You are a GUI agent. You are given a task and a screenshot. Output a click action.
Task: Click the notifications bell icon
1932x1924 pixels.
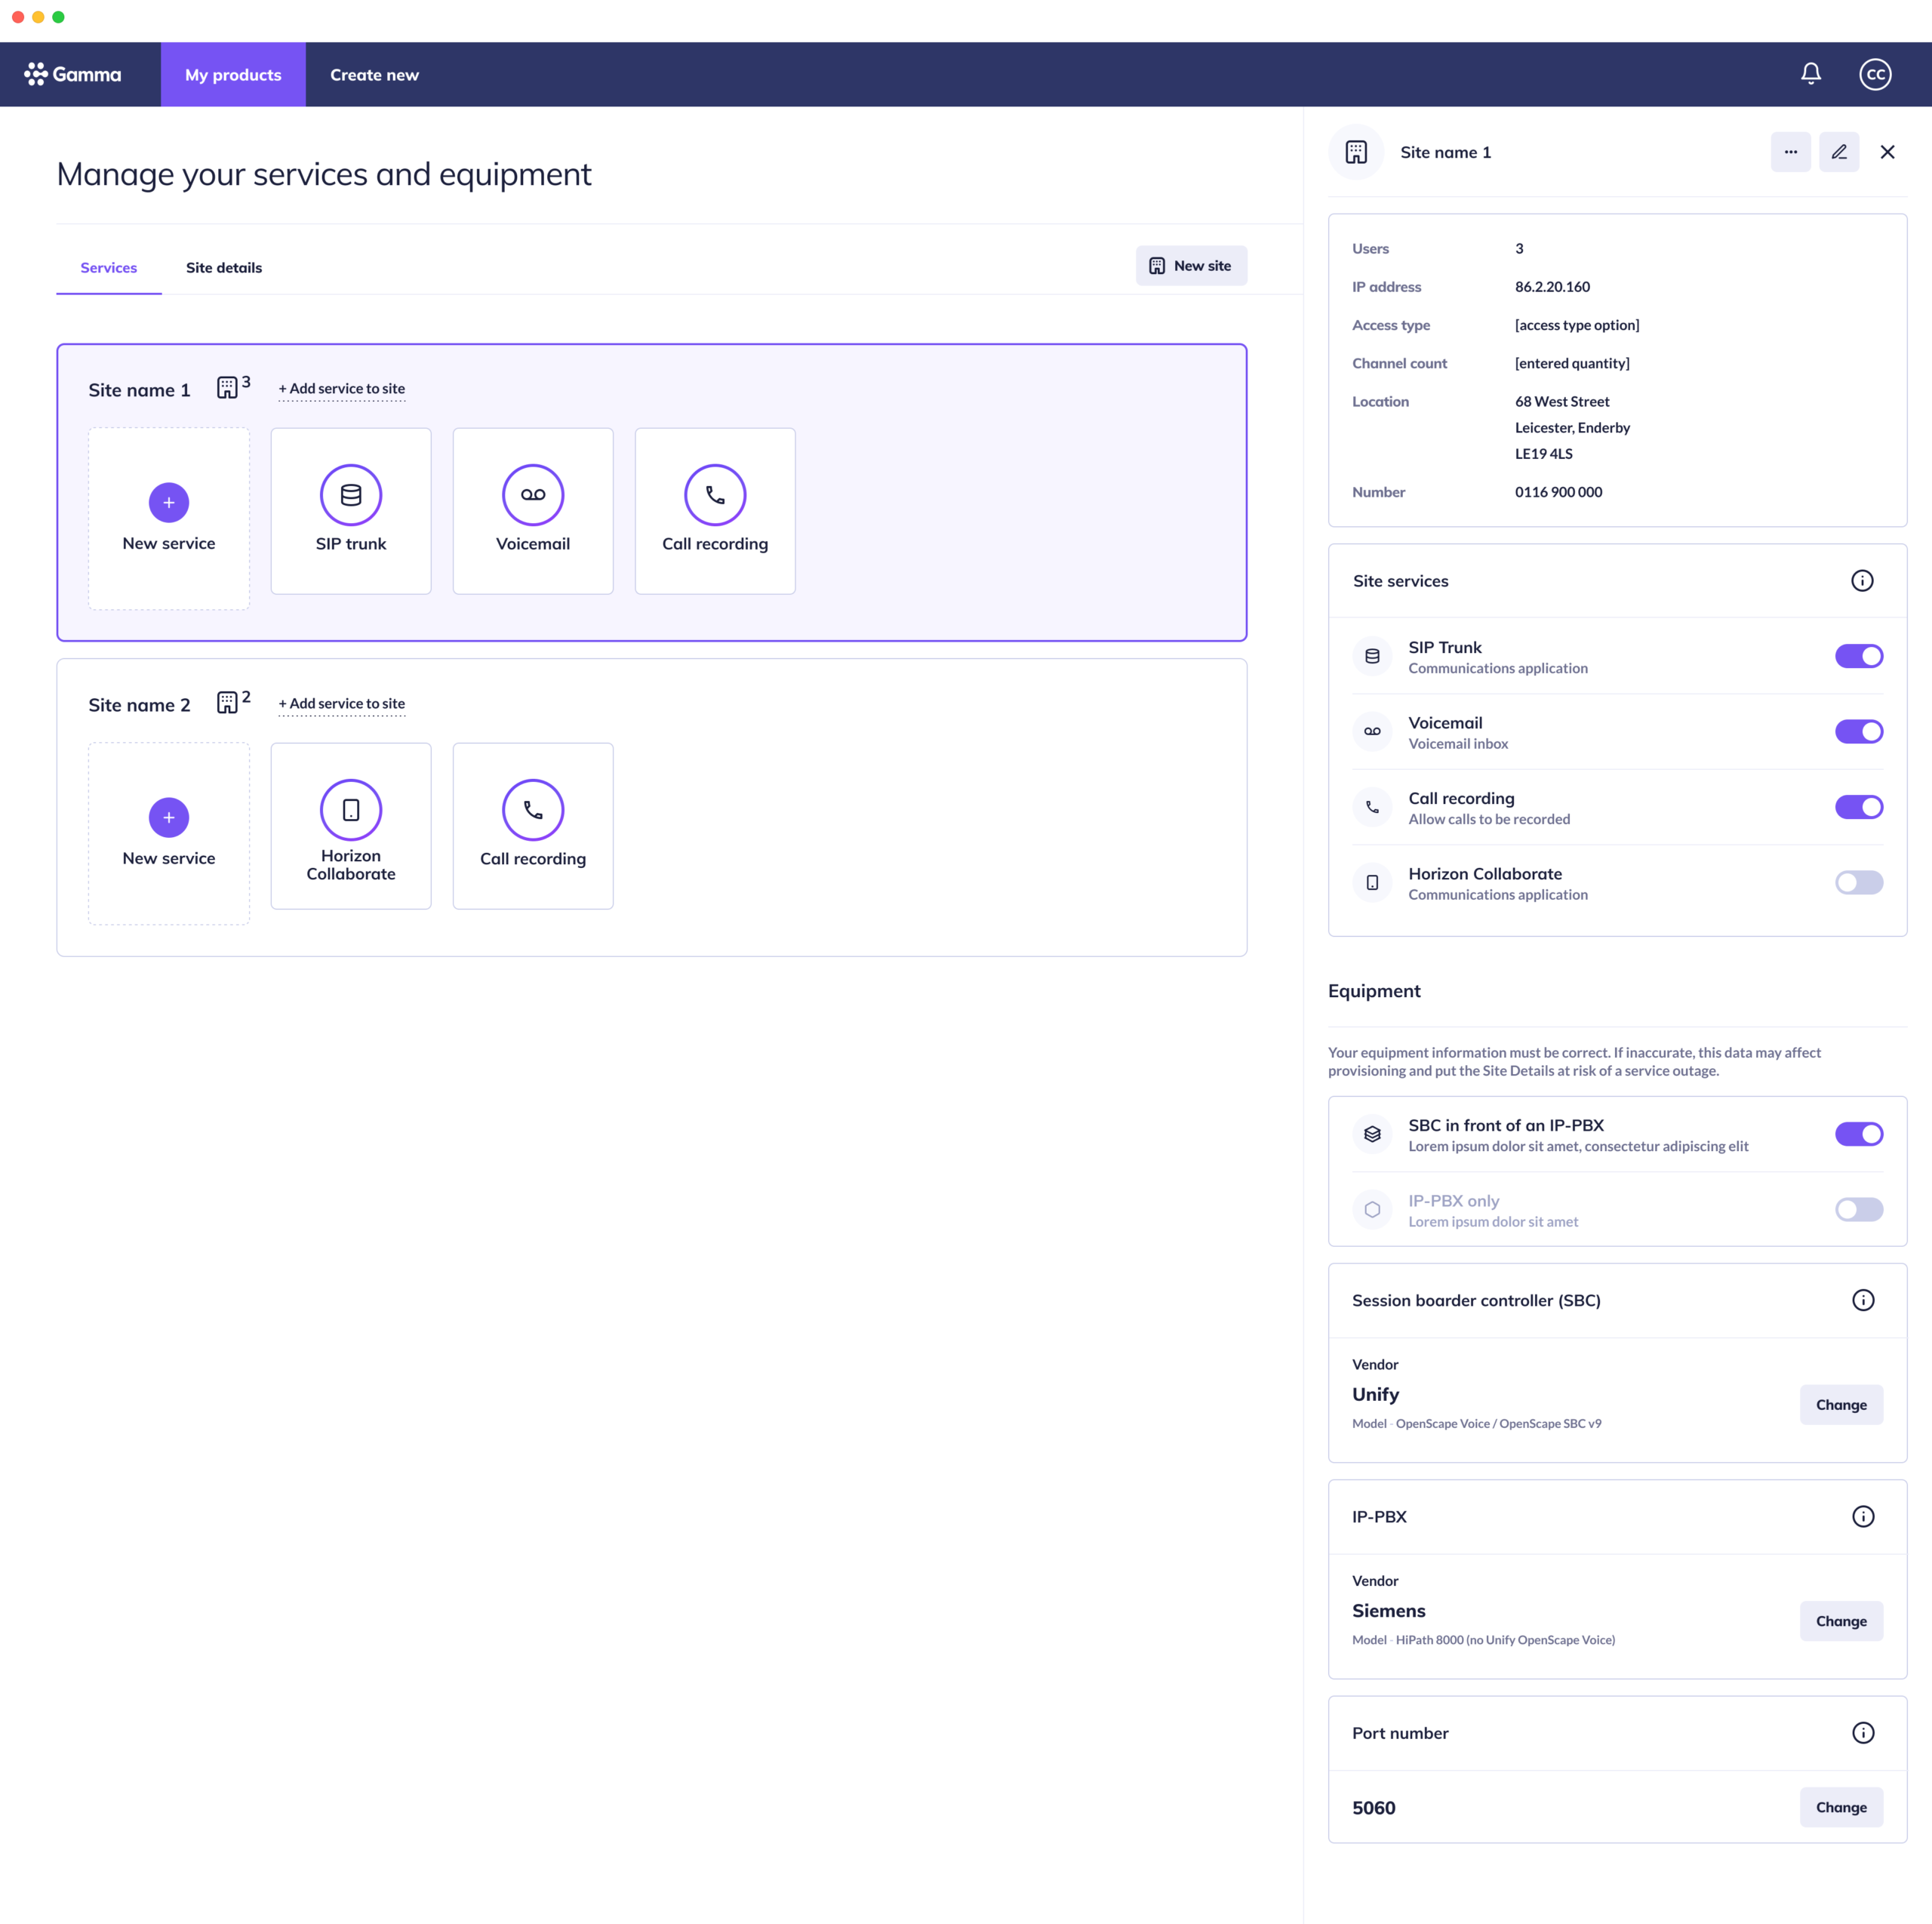[x=1811, y=73]
